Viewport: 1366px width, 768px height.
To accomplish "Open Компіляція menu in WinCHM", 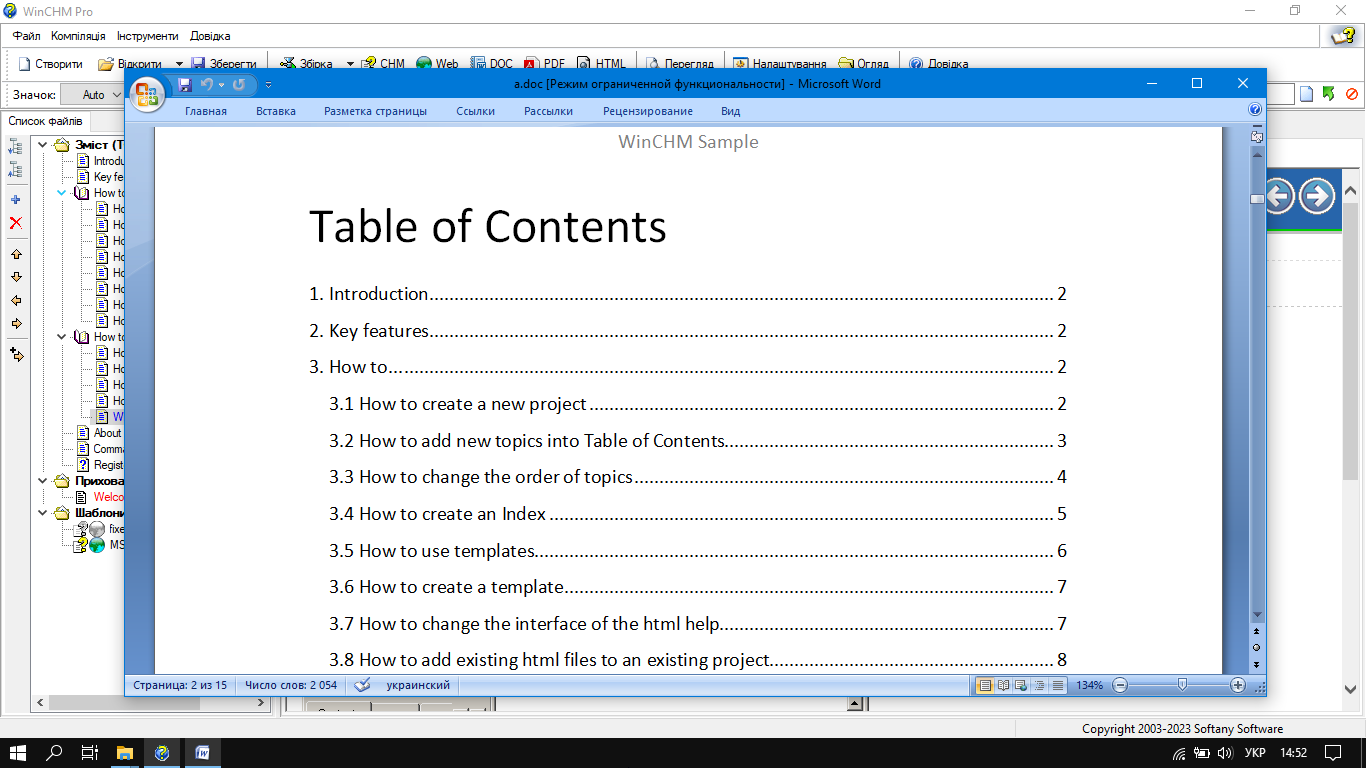I will [78, 36].
